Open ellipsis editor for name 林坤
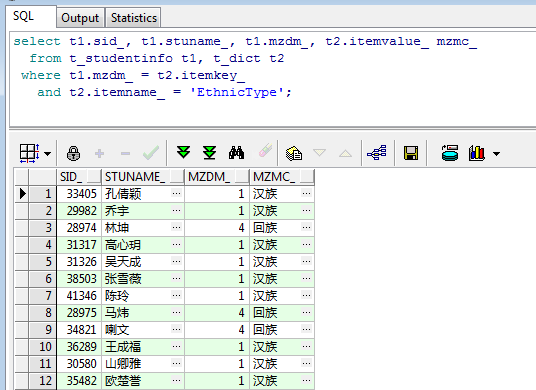The height and width of the screenshot is (390, 536). [176, 227]
